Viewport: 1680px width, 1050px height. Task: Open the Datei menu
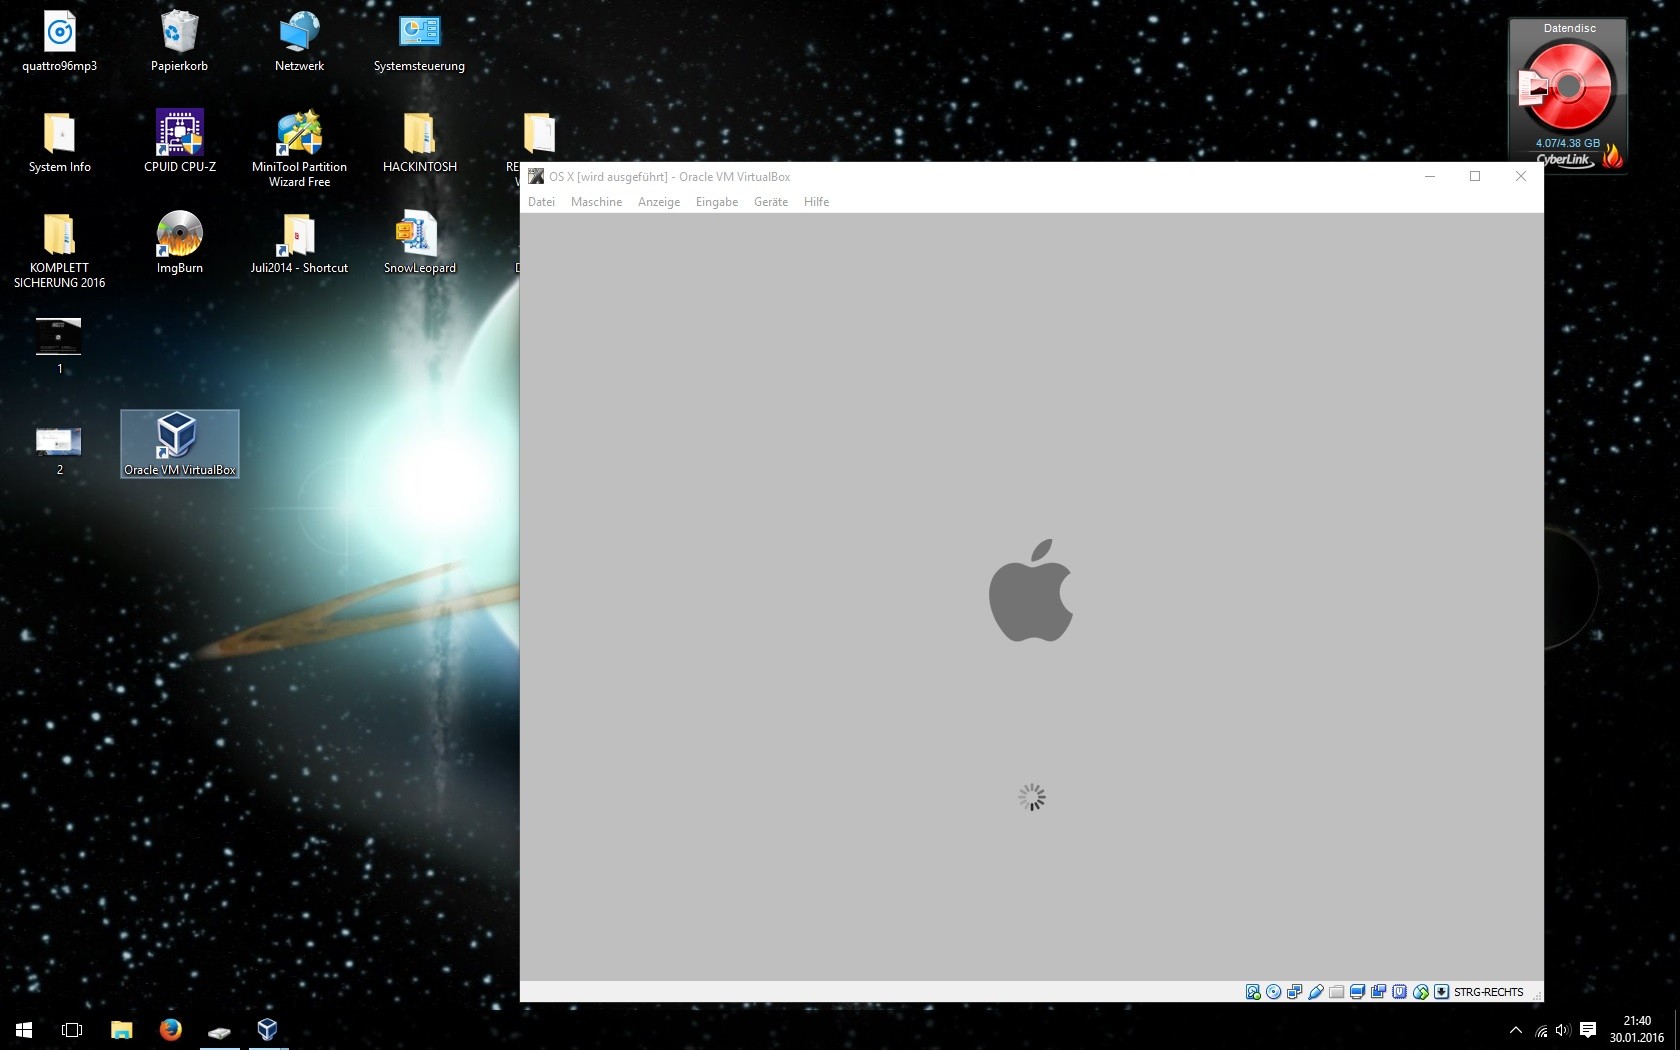click(541, 202)
